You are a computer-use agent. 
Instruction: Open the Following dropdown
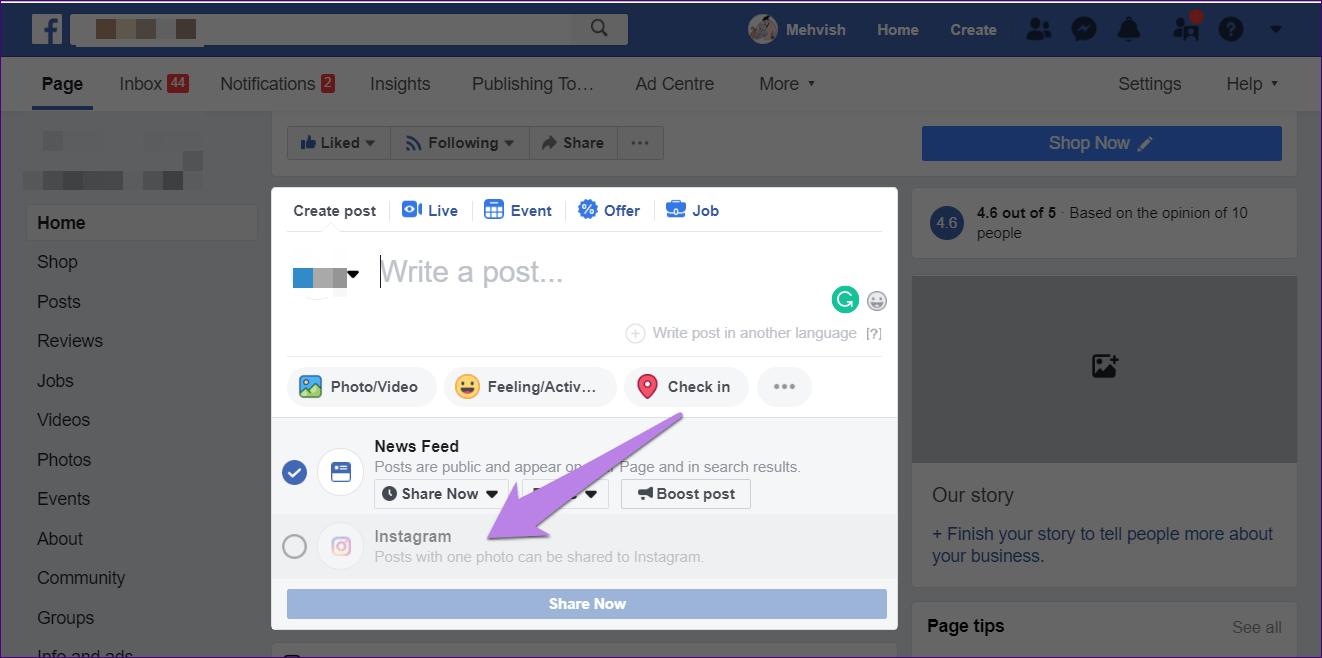click(x=460, y=143)
